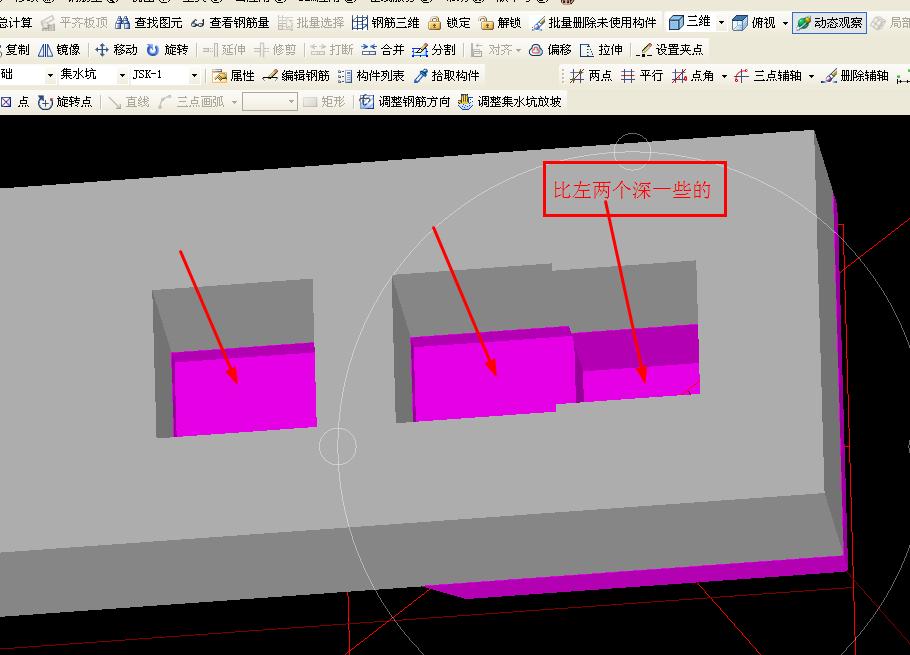Switch to 三维 view
The image size is (910, 655).
click(689, 23)
